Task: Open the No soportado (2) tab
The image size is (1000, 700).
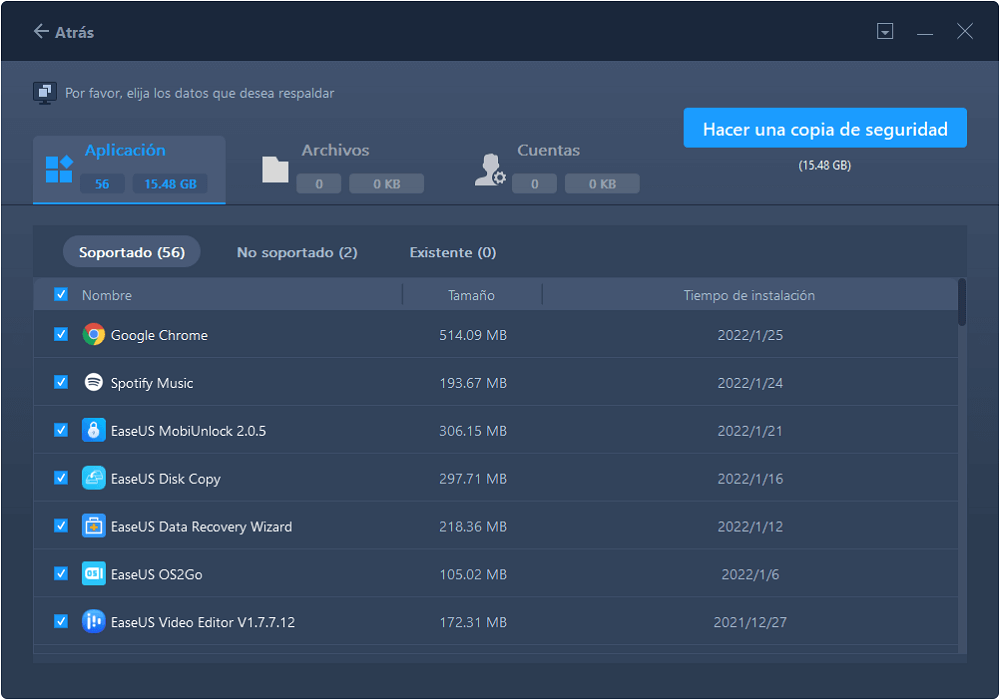Action: 297,252
